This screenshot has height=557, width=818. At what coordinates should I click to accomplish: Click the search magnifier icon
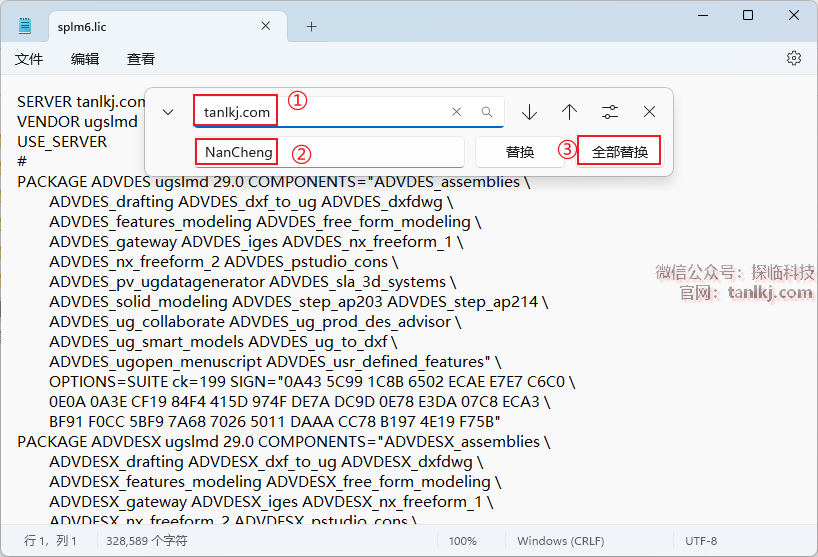coord(487,112)
